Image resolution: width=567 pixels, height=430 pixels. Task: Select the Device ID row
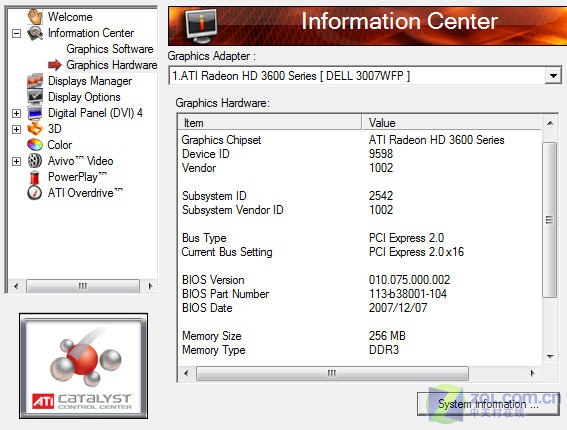[x=360, y=154]
